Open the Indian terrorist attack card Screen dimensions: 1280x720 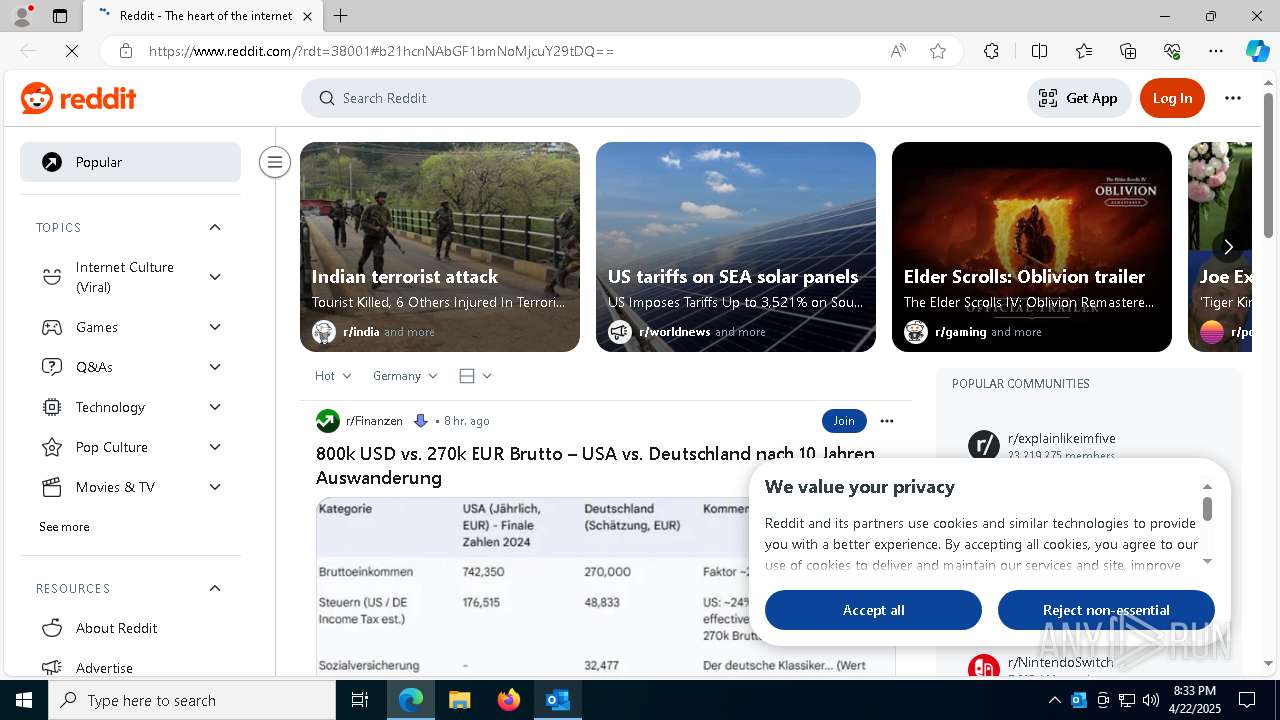pyautogui.click(x=440, y=247)
